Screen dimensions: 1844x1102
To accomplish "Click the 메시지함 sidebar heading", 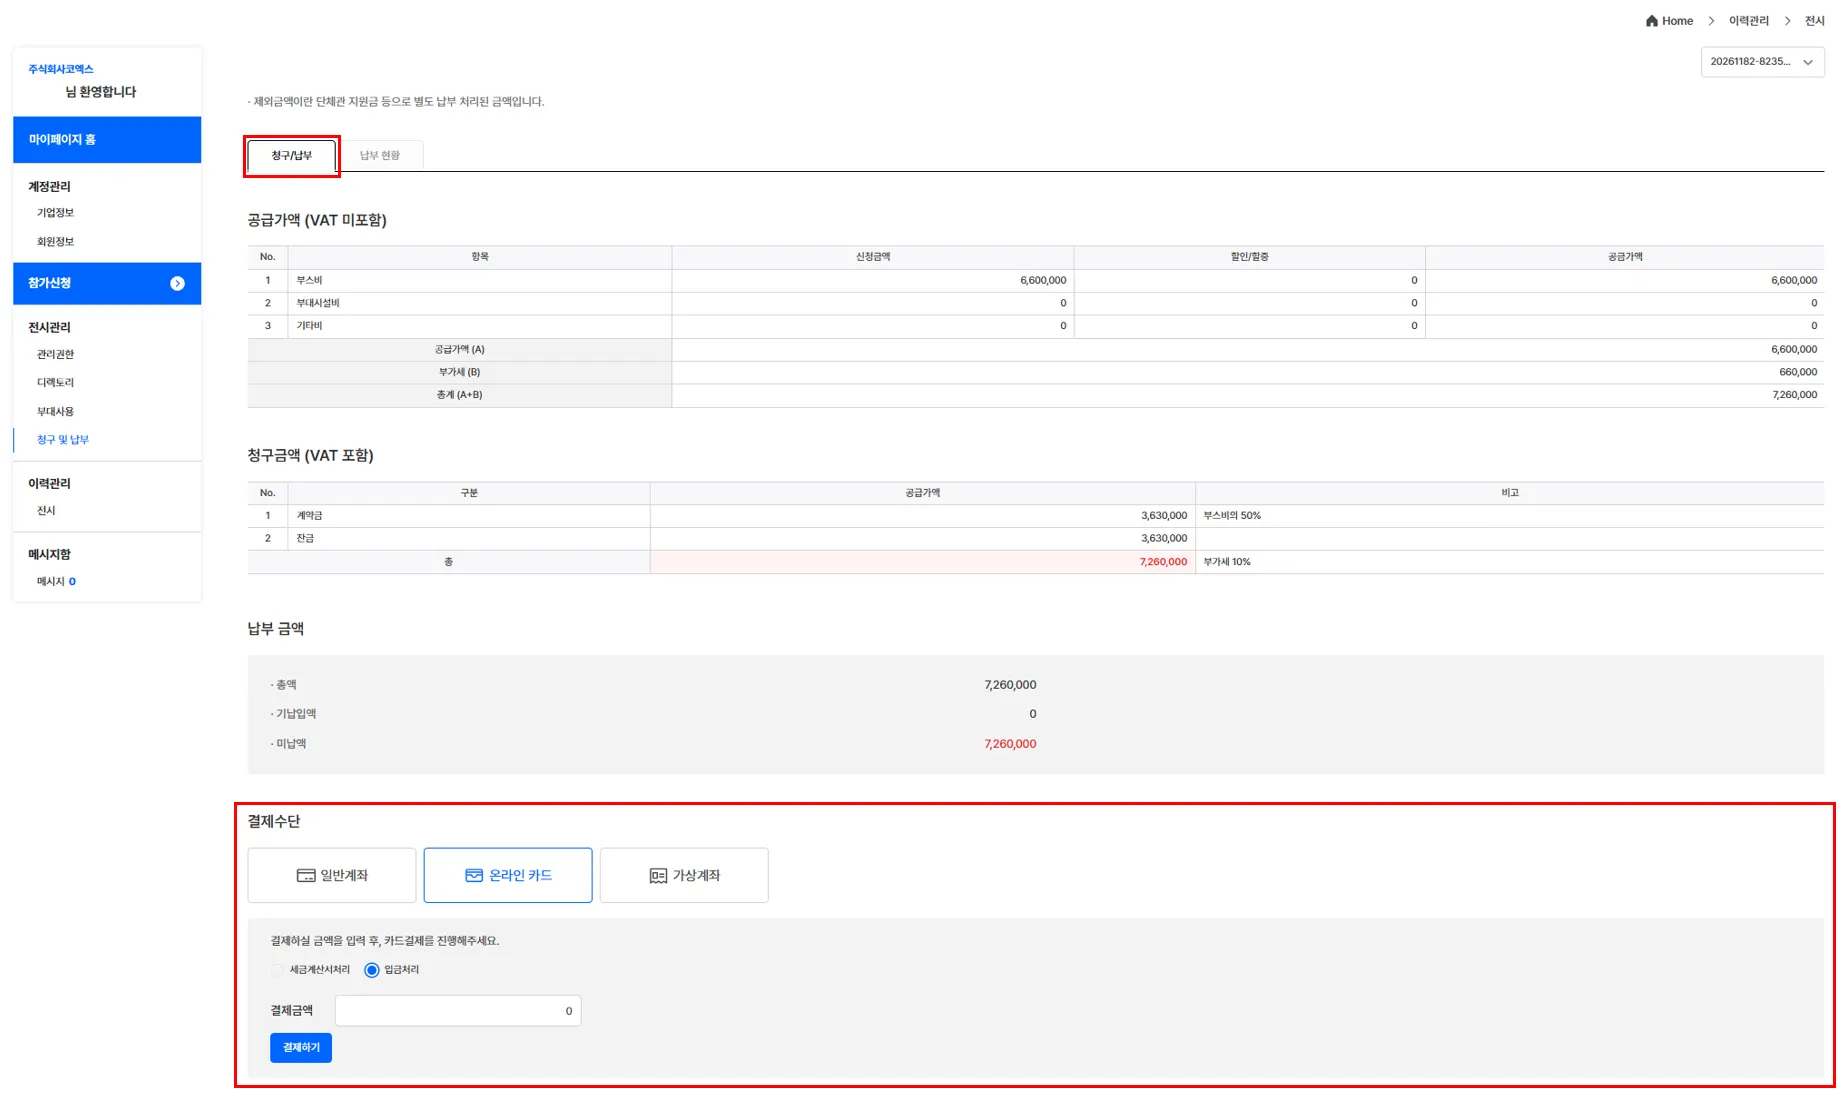I will (x=49, y=555).
